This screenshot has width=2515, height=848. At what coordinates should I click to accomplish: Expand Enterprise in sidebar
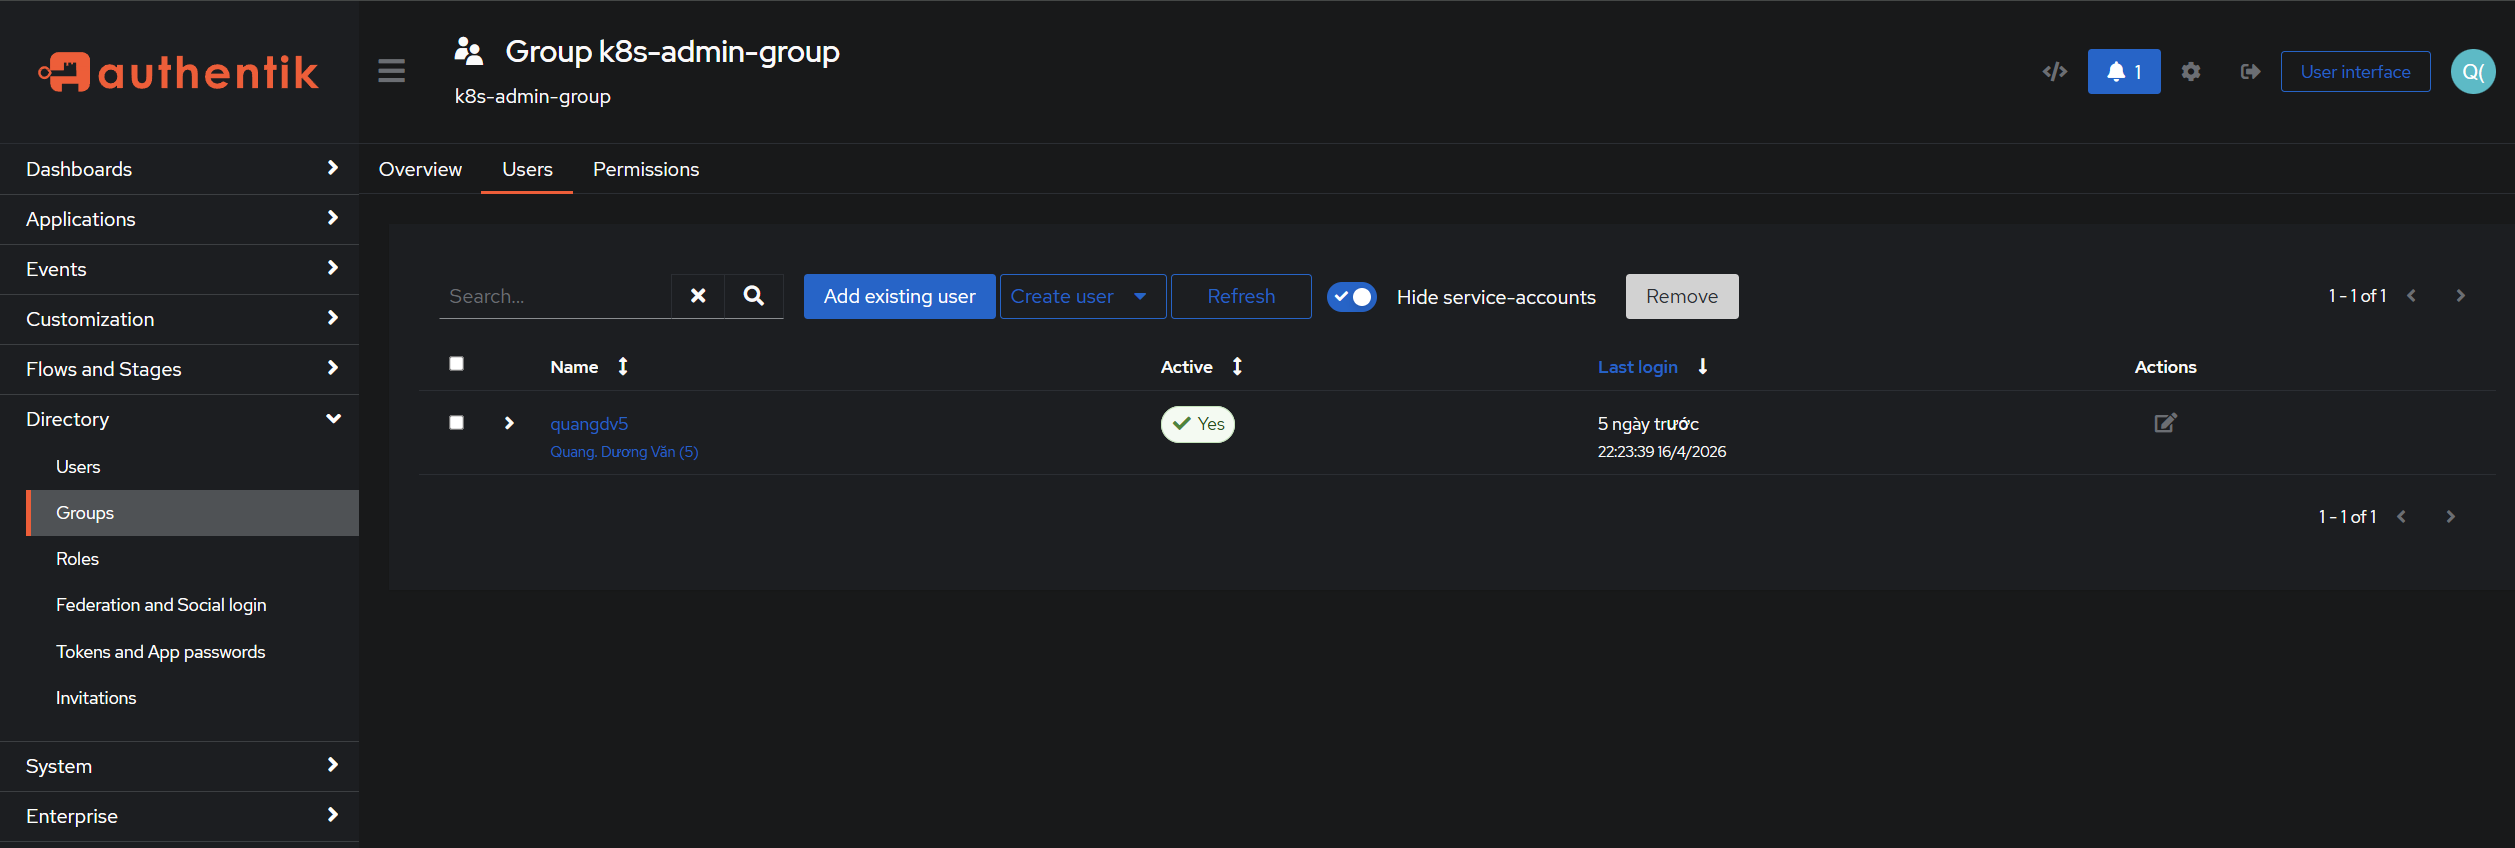click(x=180, y=816)
